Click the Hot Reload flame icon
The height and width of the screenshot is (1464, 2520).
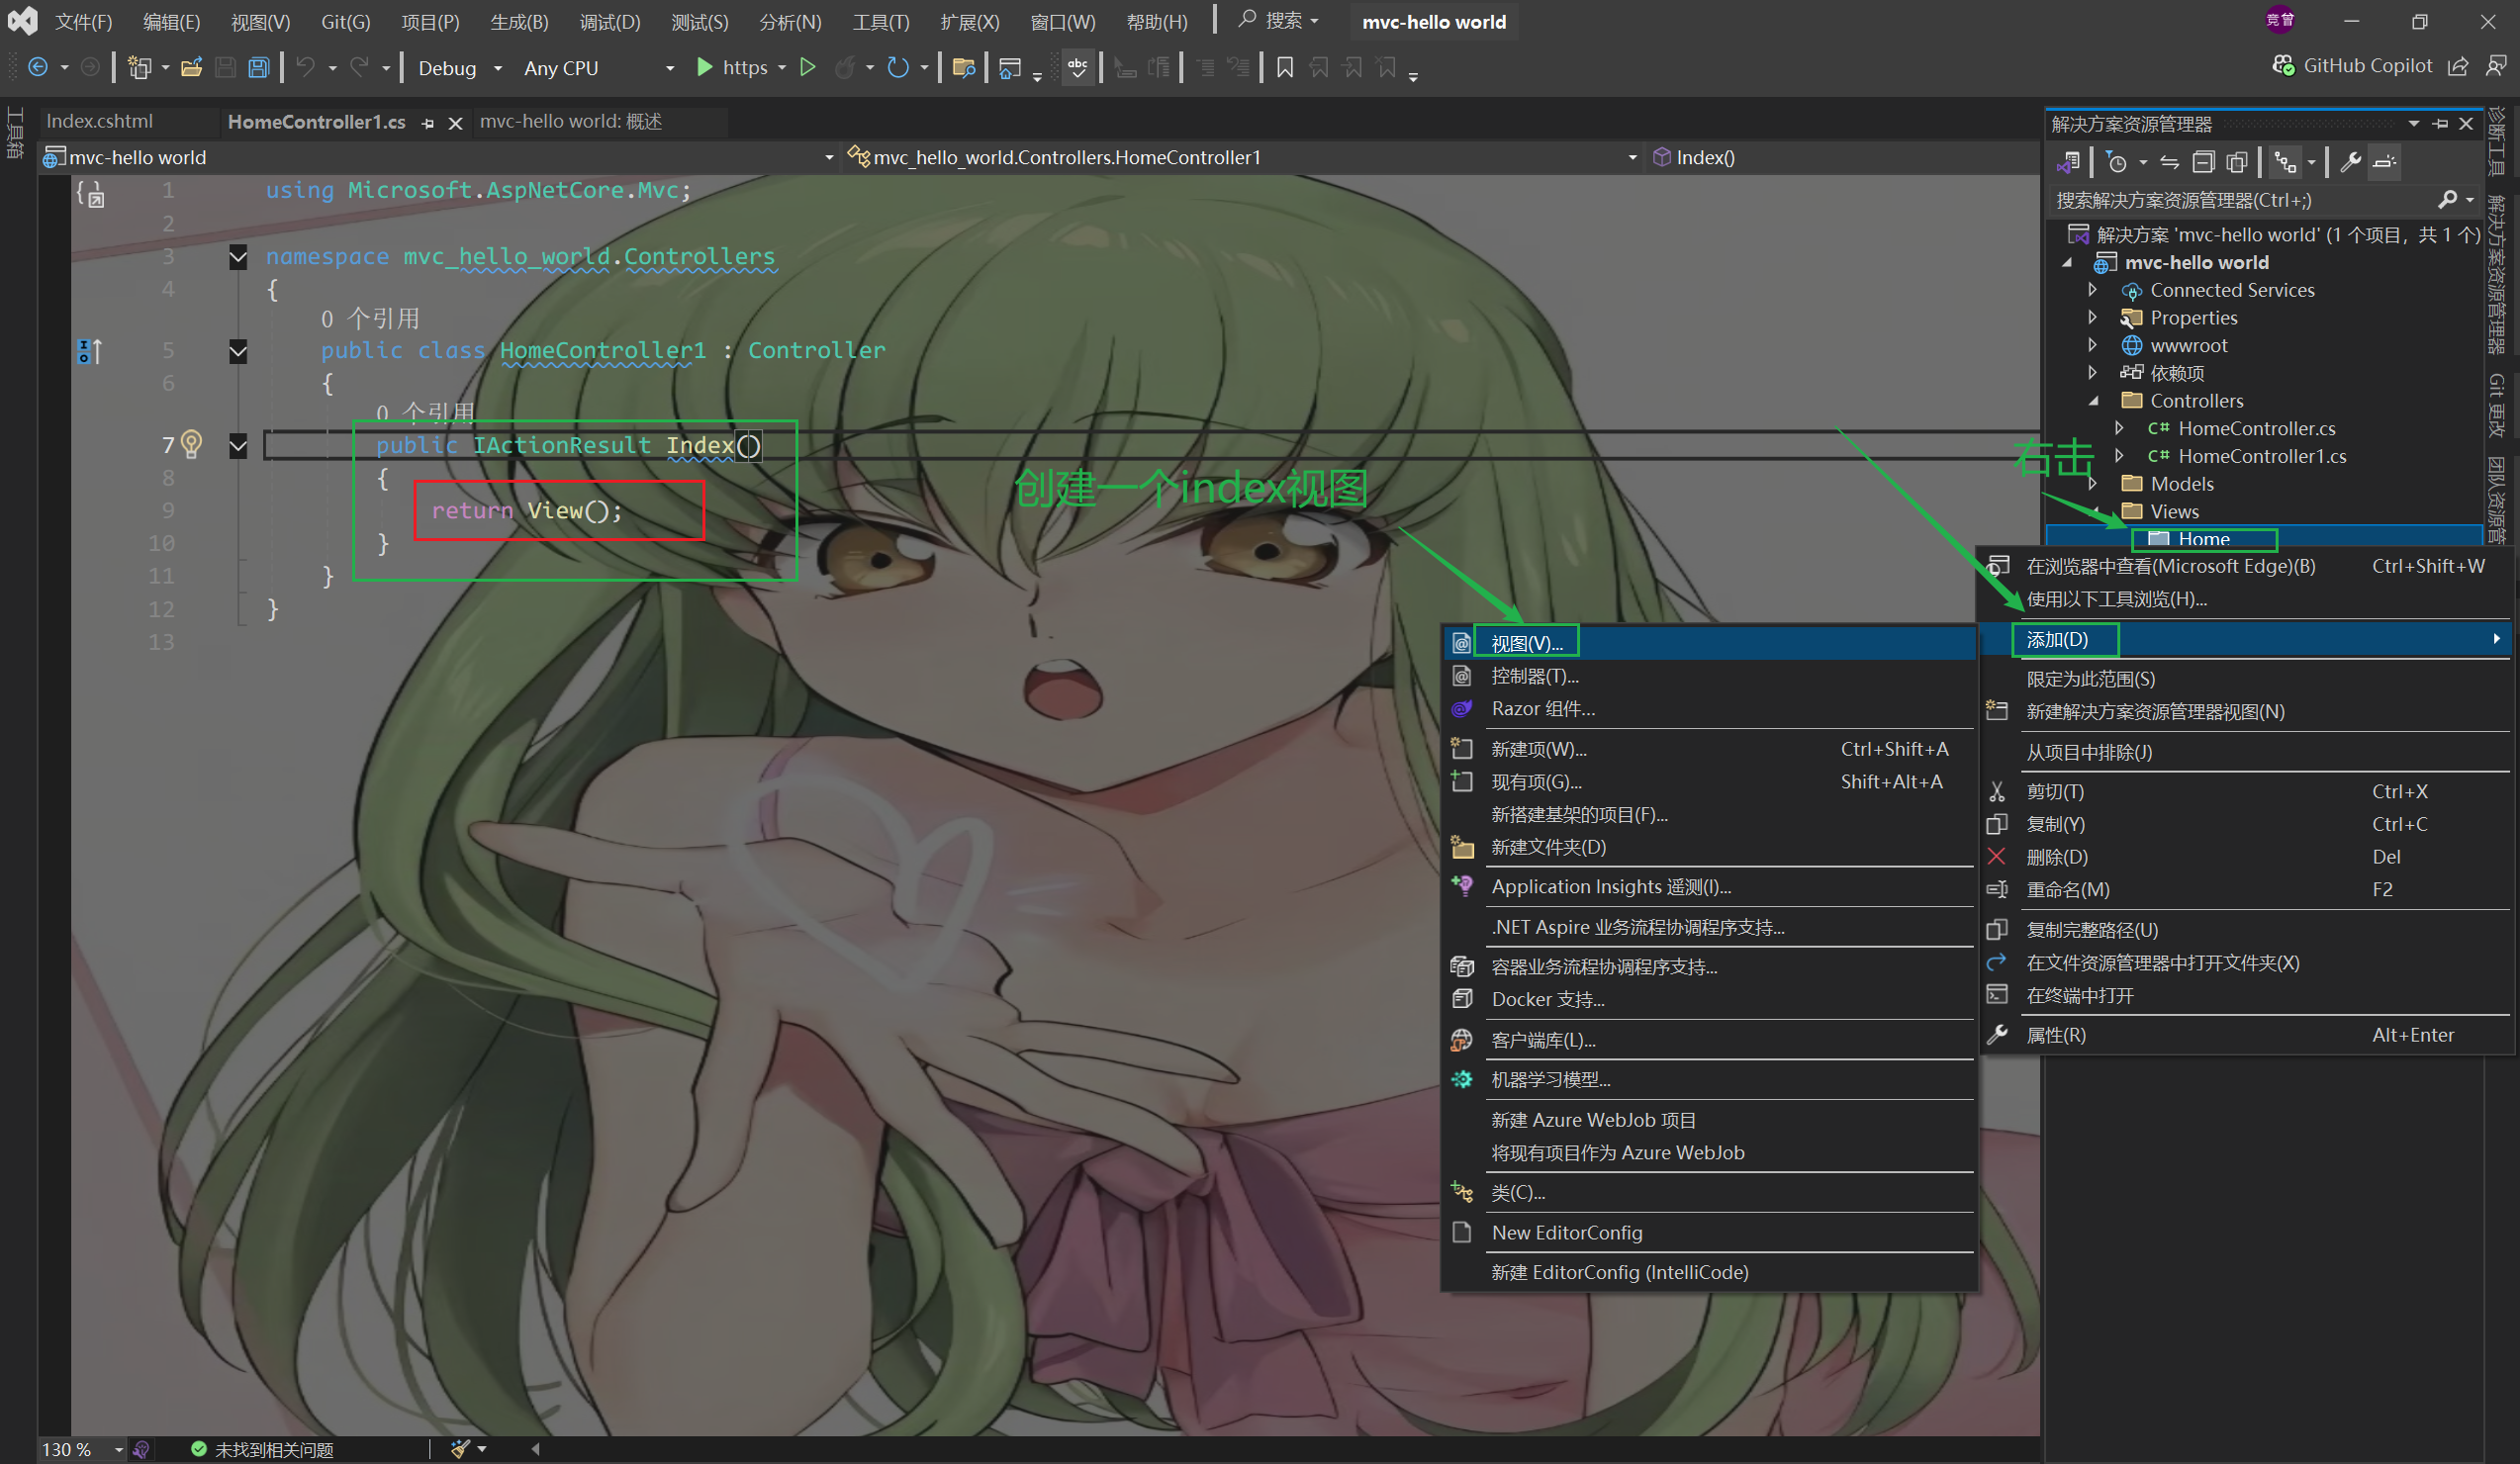click(x=845, y=67)
